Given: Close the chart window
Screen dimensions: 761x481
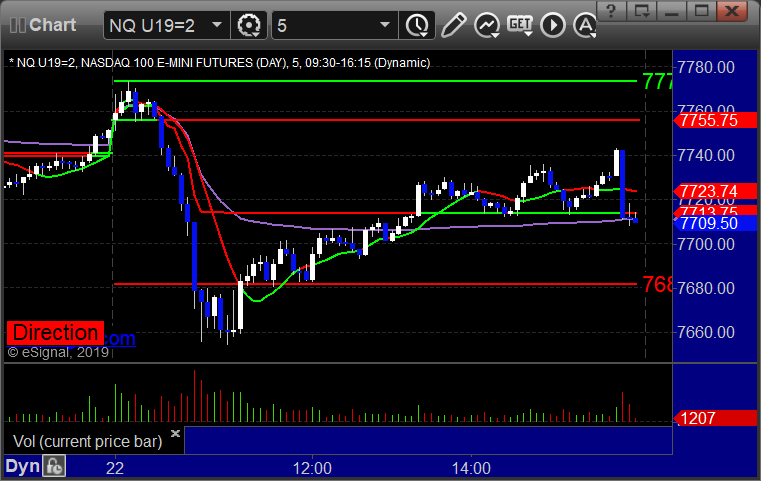Looking at the screenshot, I should coord(732,10).
